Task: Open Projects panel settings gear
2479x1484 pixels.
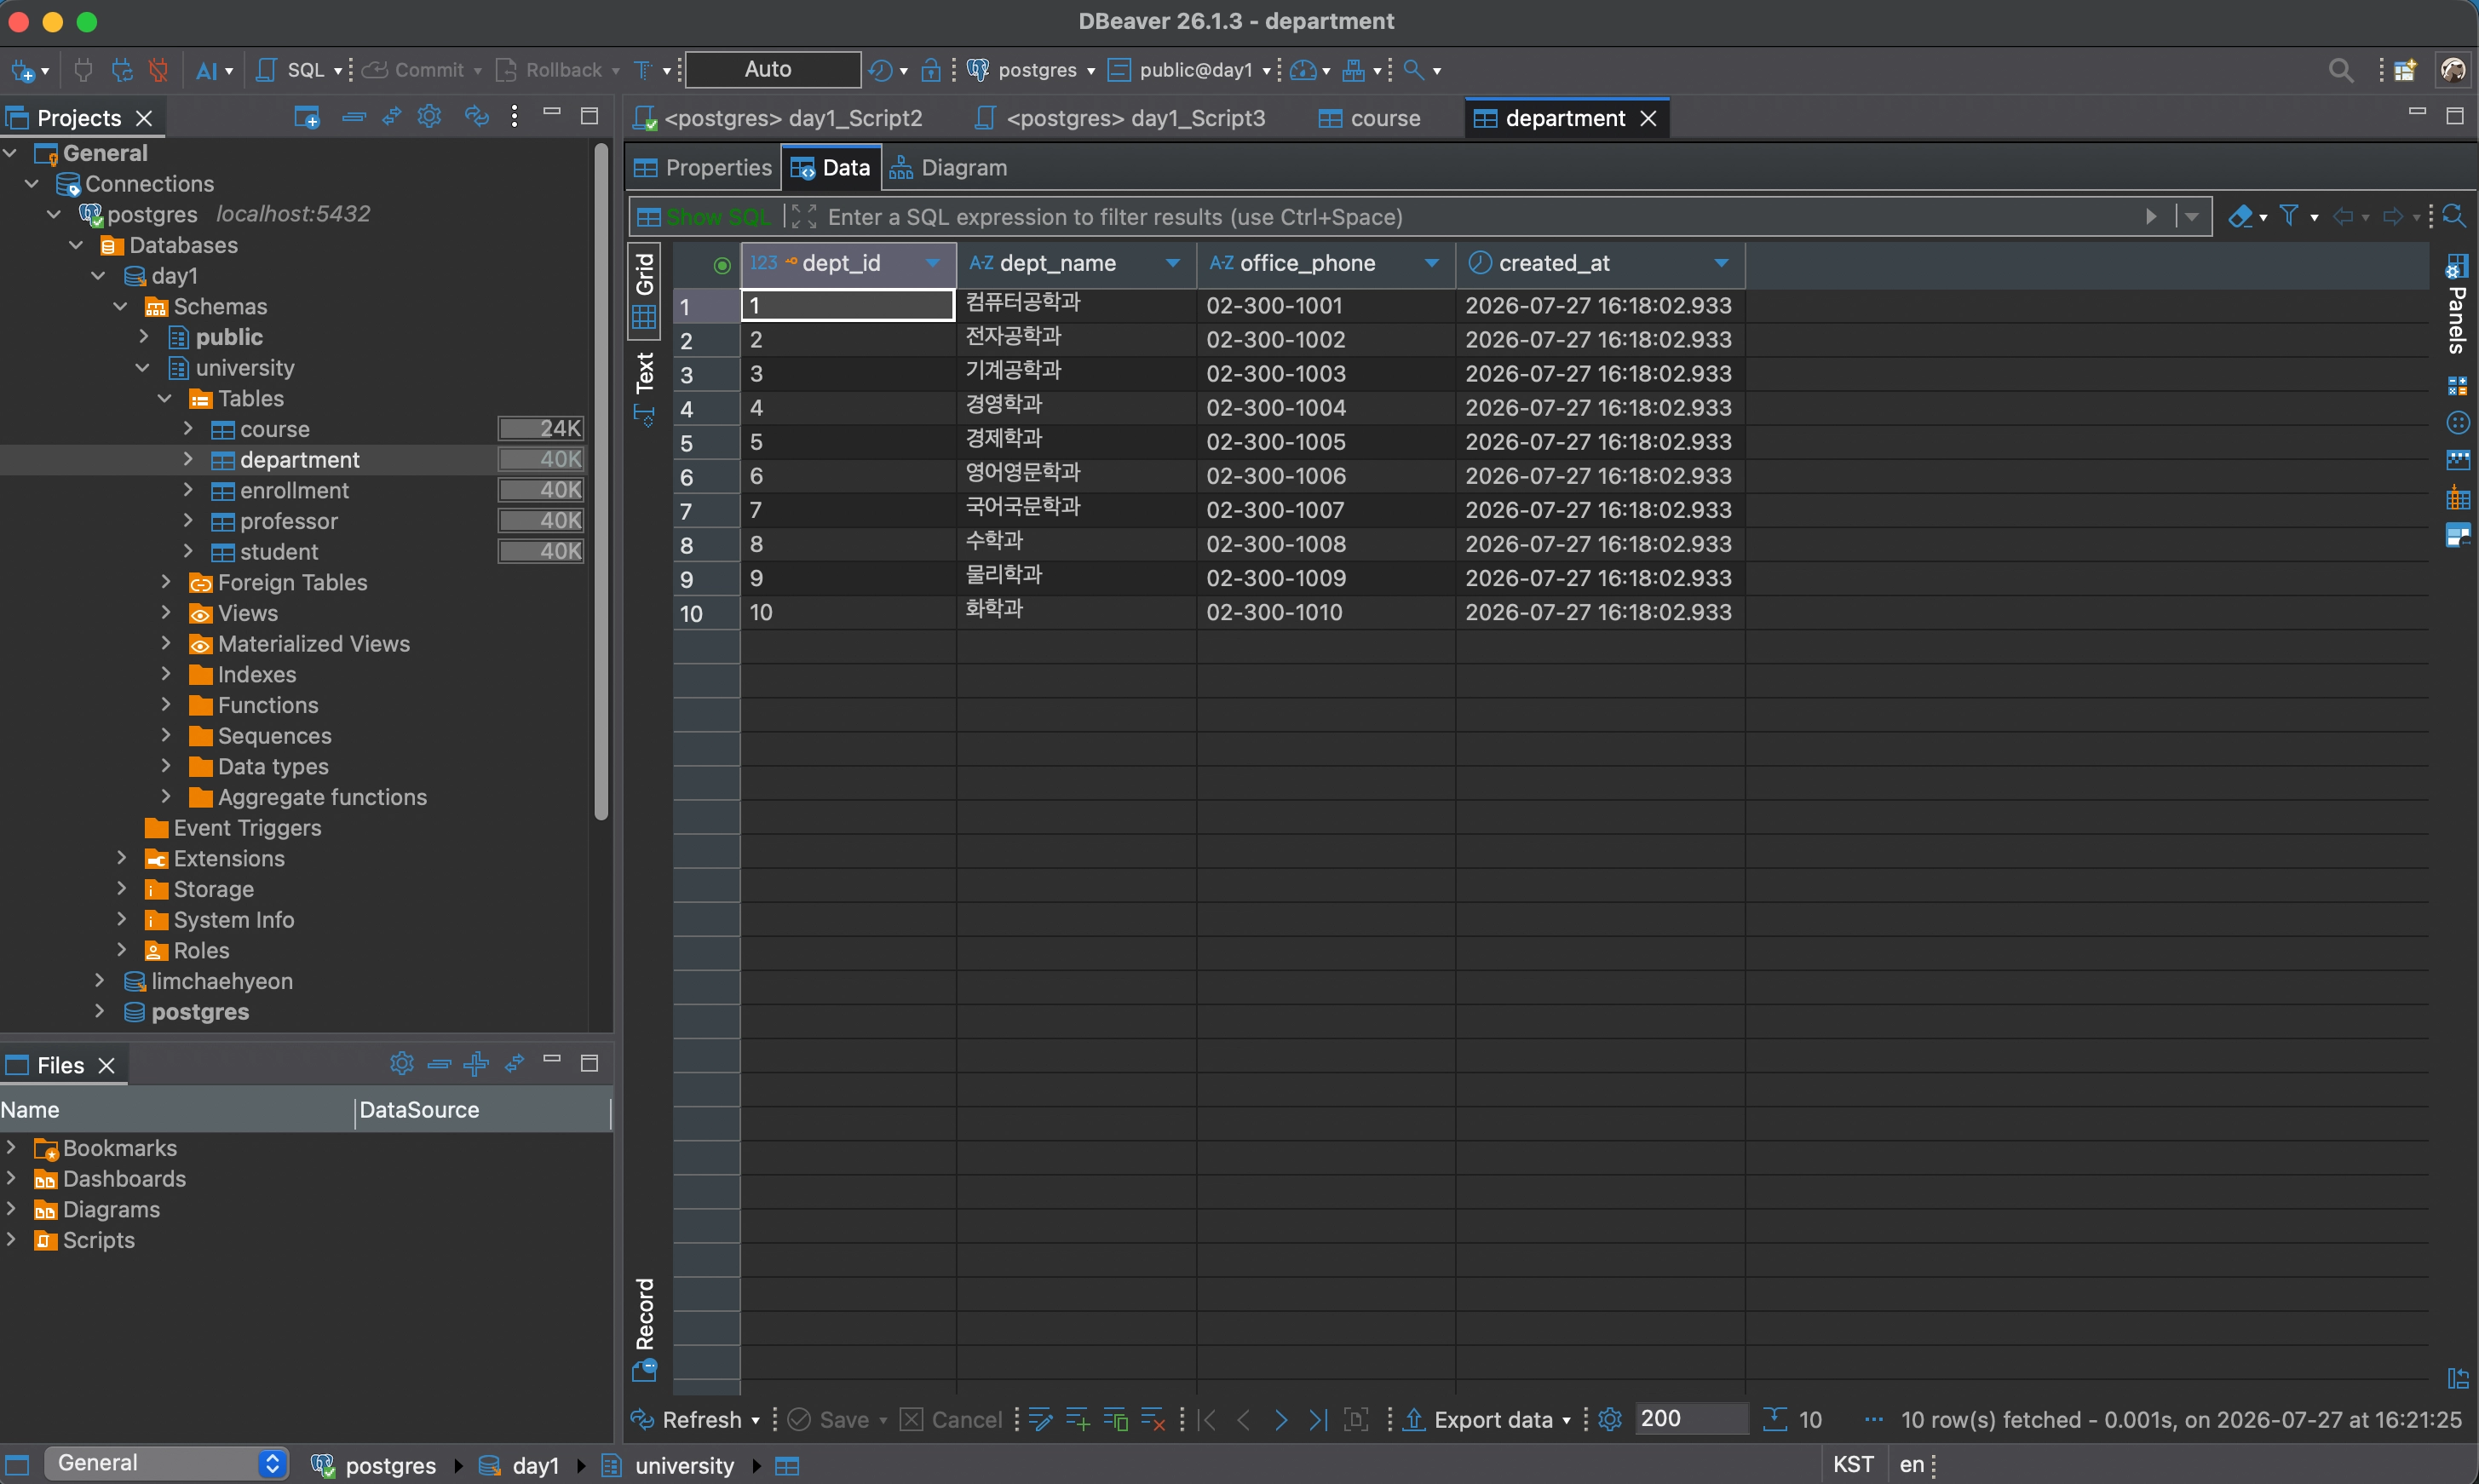Action: click(x=430, y=116)
